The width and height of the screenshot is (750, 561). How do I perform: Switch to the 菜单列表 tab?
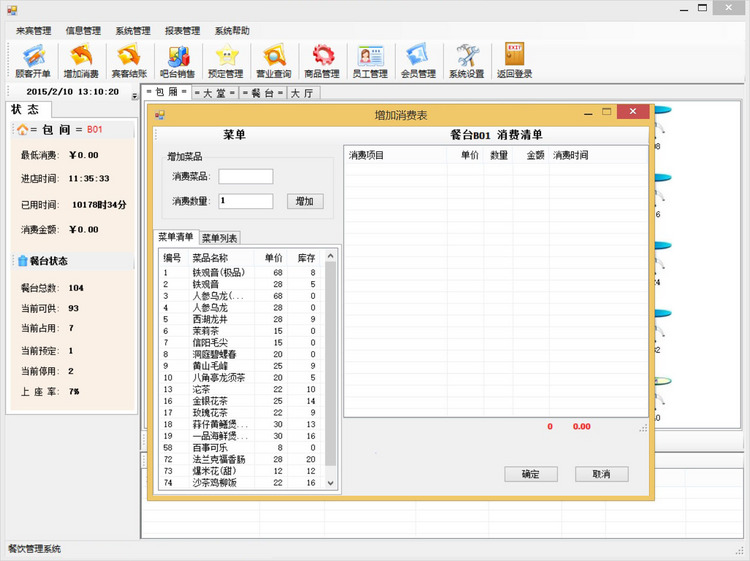point(219,238)
